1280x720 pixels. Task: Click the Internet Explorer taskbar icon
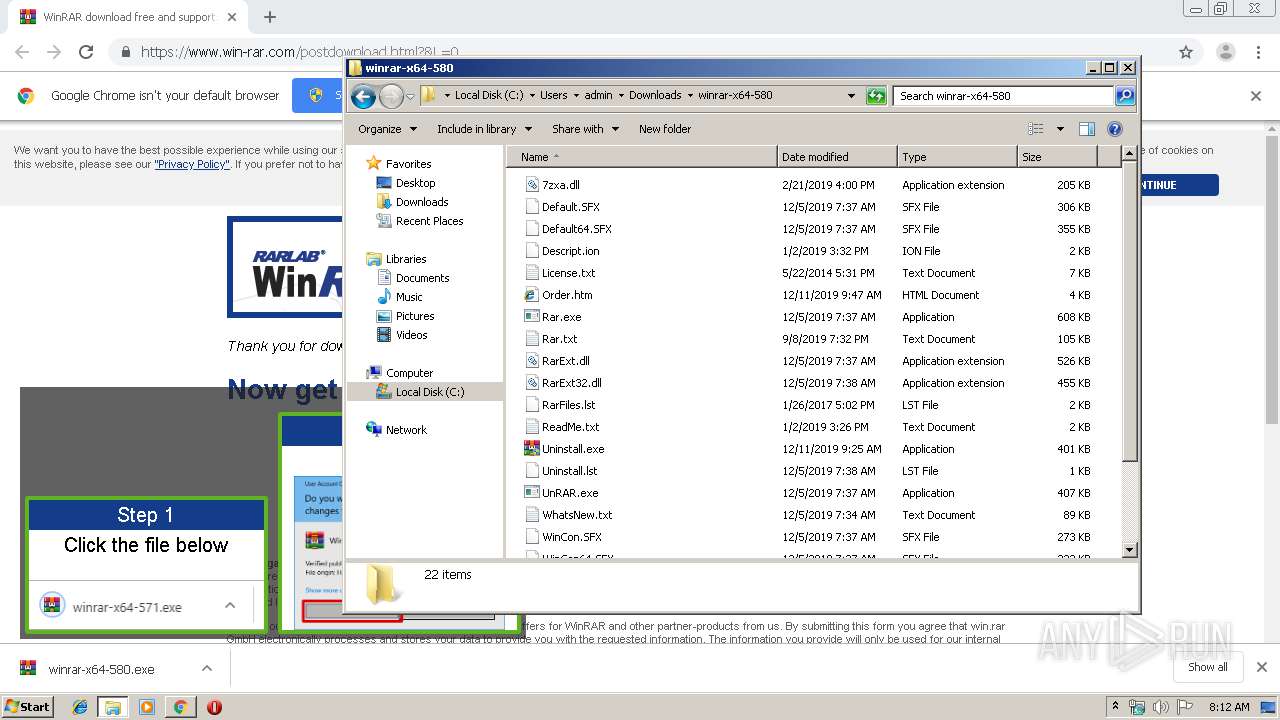[80, 707]
